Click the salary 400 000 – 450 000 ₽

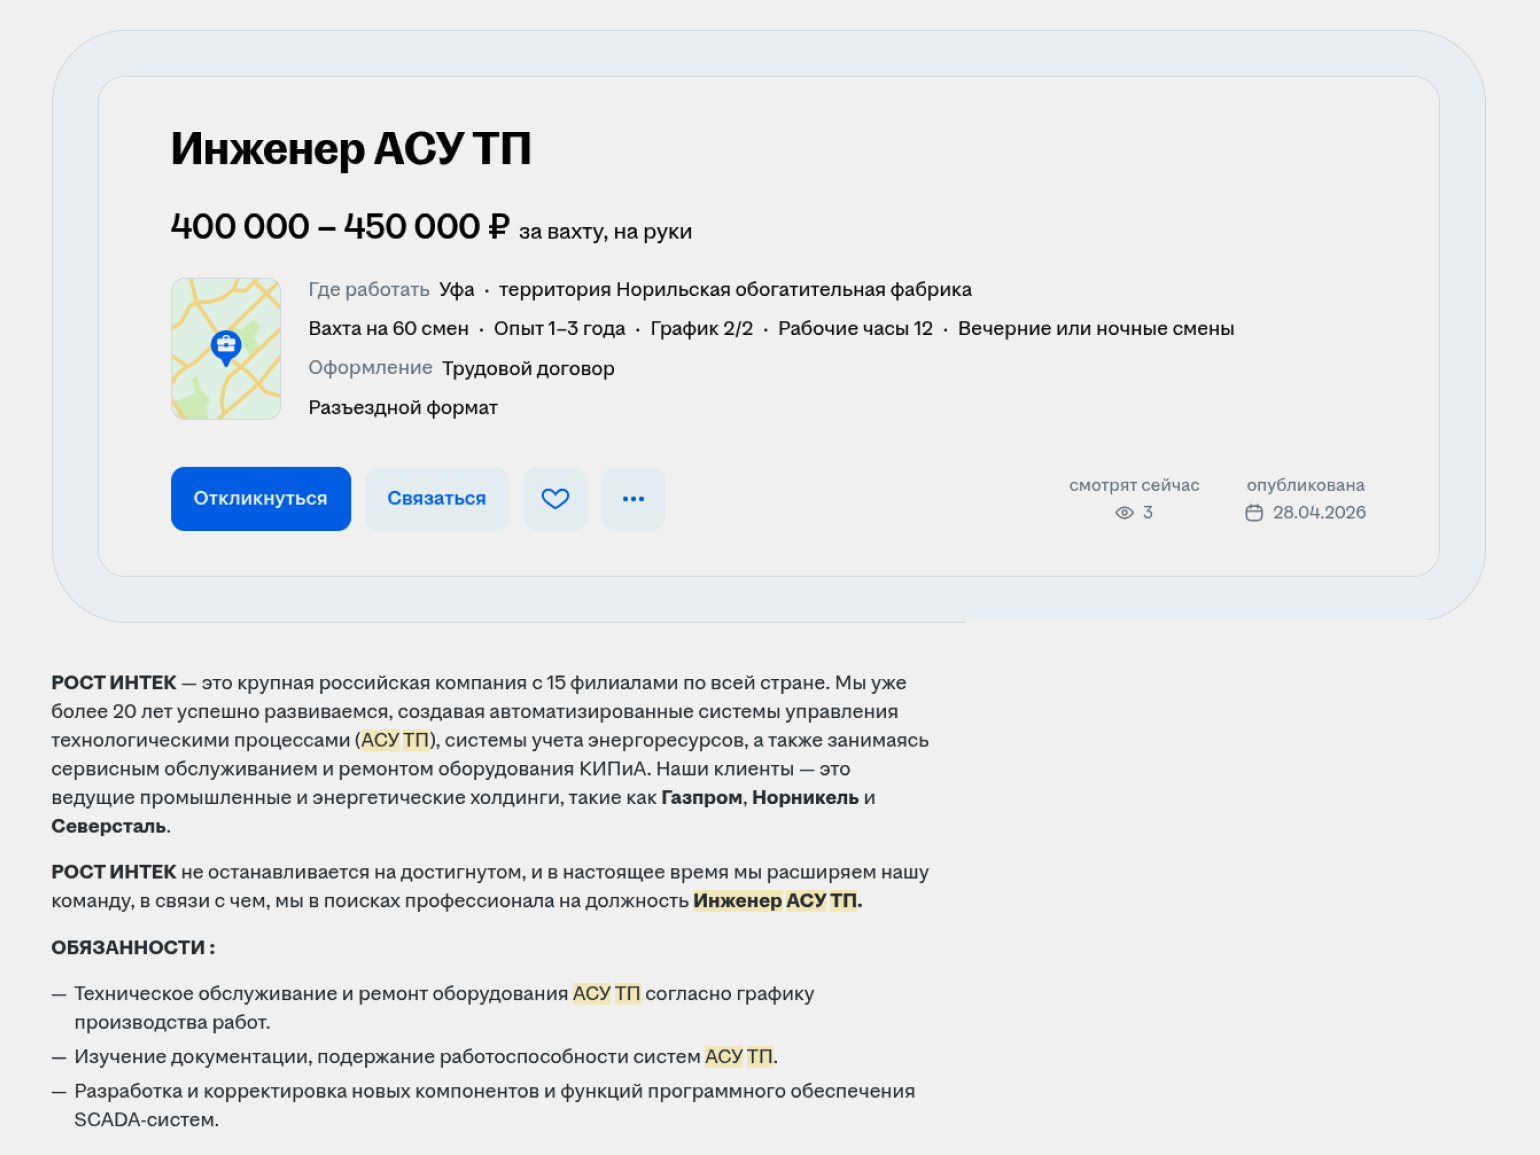(340, 227)
